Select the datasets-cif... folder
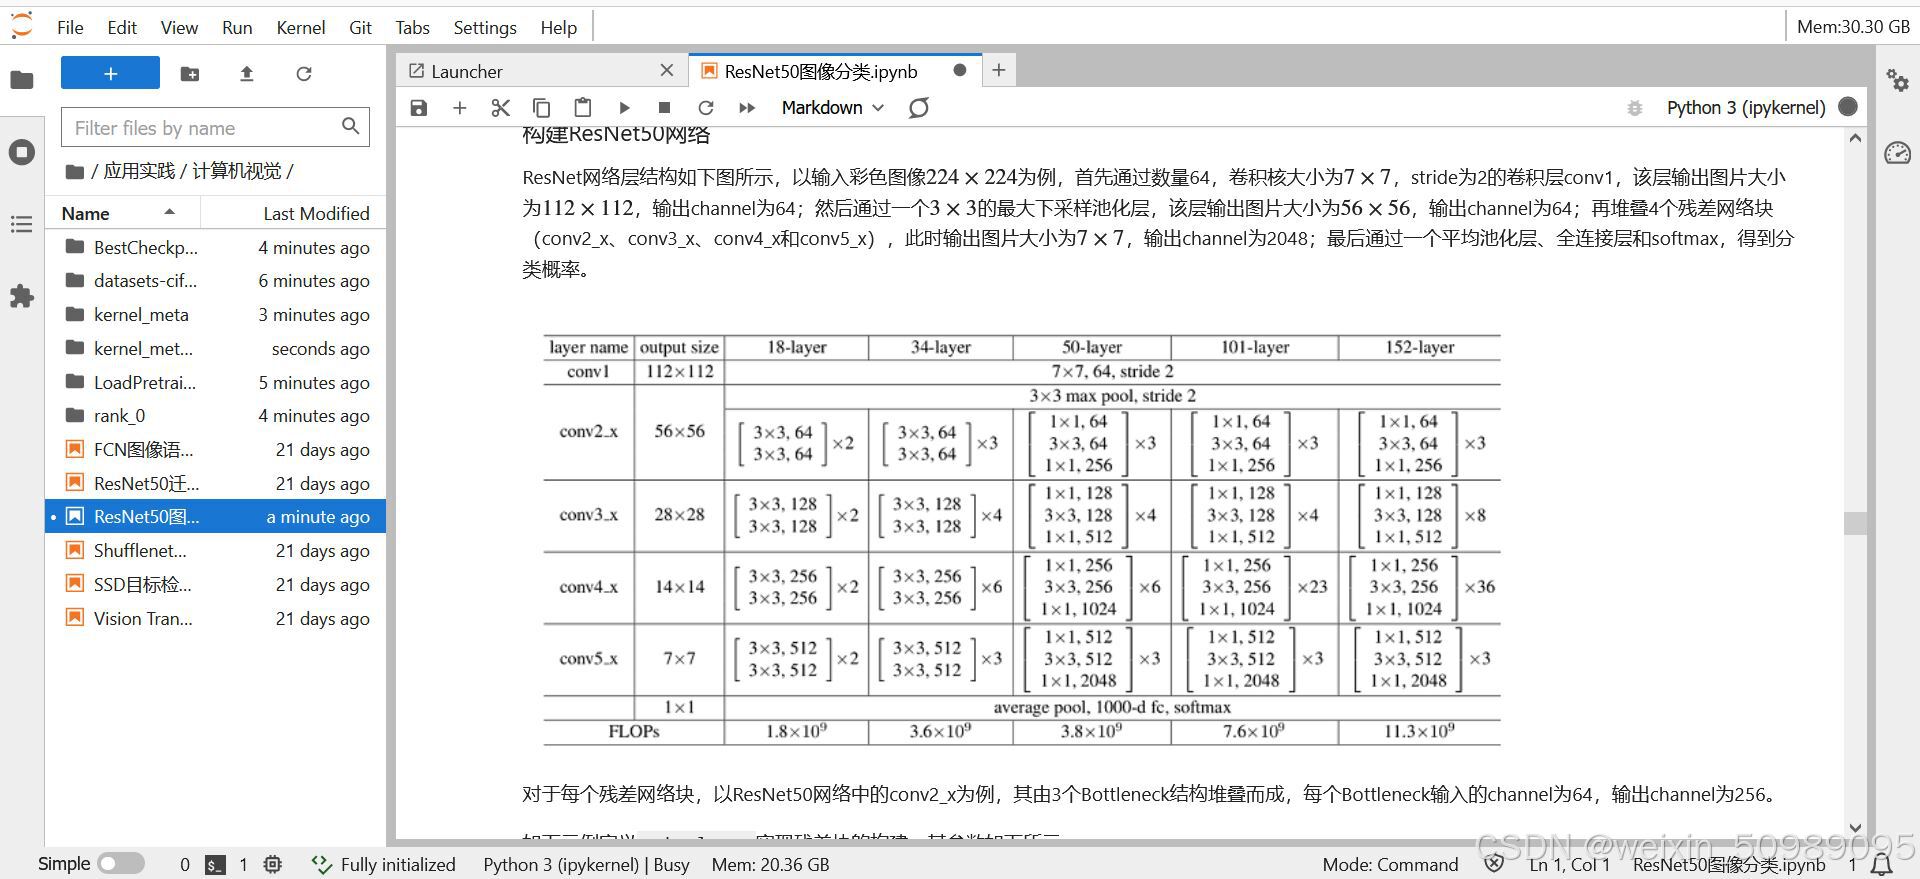Image resolution: width=1920 pixels, height=879 pixels. [215, 281]
